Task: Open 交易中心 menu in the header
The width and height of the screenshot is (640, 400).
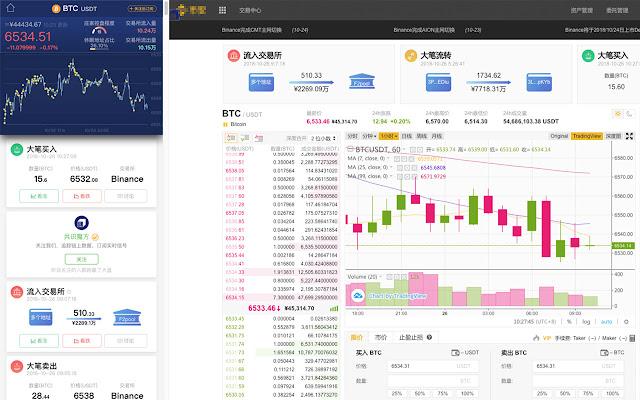Action: (250, 11)
